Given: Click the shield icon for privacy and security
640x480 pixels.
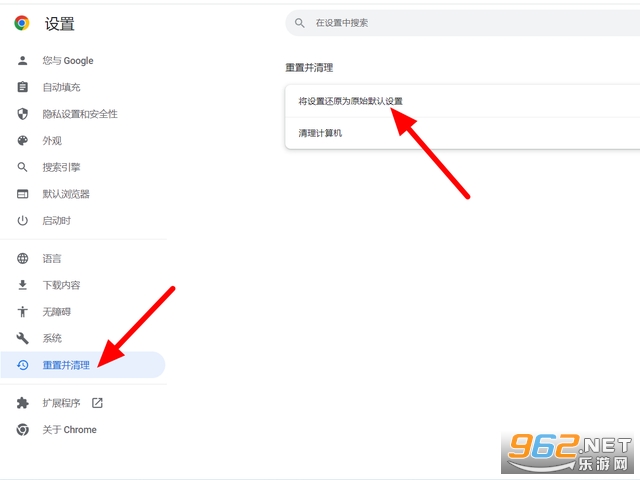Looking at the screenshot, I should (x=22, y=114).
